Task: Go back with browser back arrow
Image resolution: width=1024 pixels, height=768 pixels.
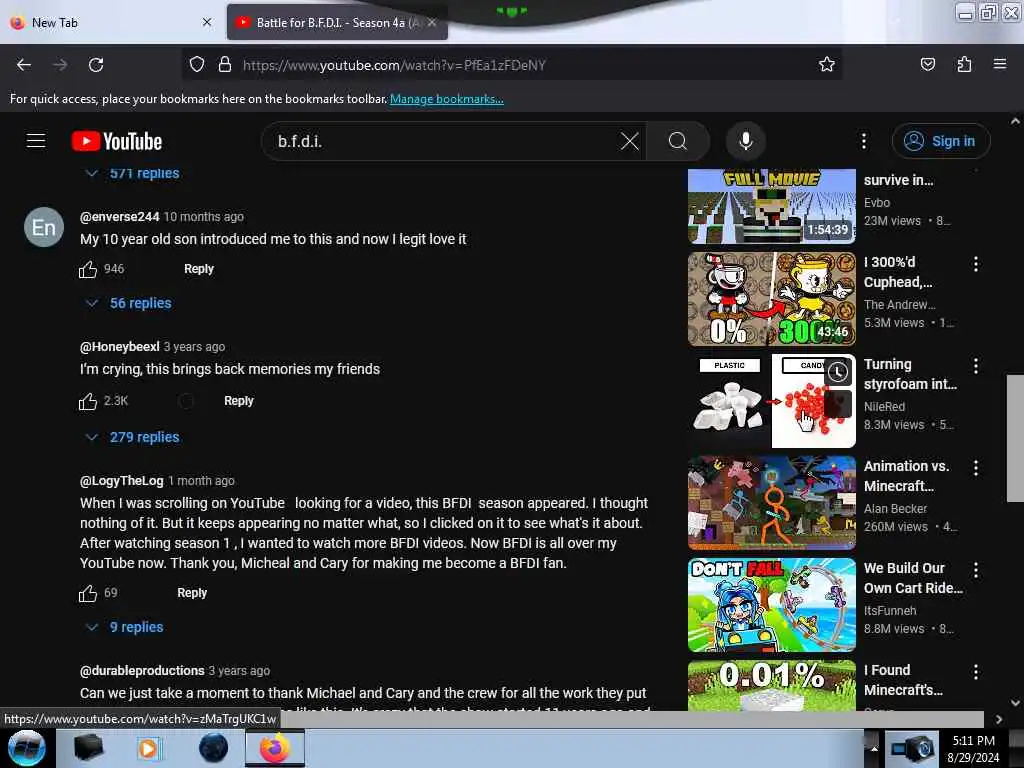Action: click(x=24, y=65)
